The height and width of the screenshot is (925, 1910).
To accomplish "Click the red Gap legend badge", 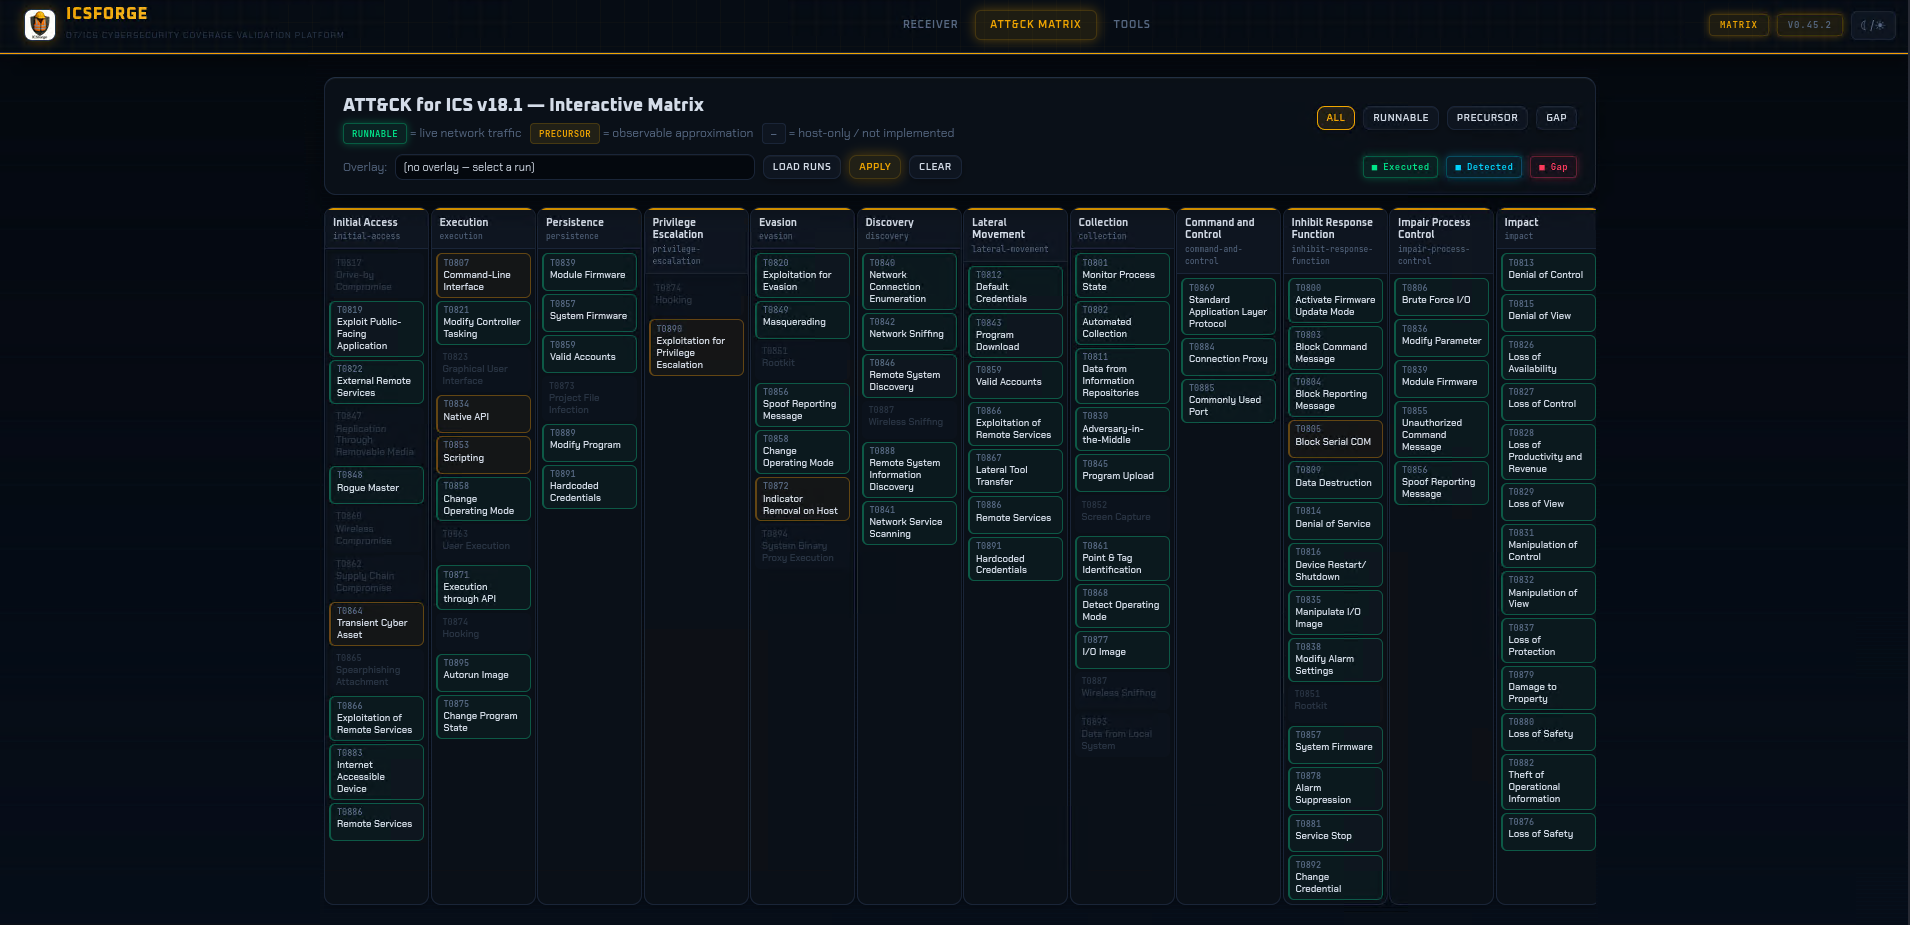I will tap(1553, 167).
